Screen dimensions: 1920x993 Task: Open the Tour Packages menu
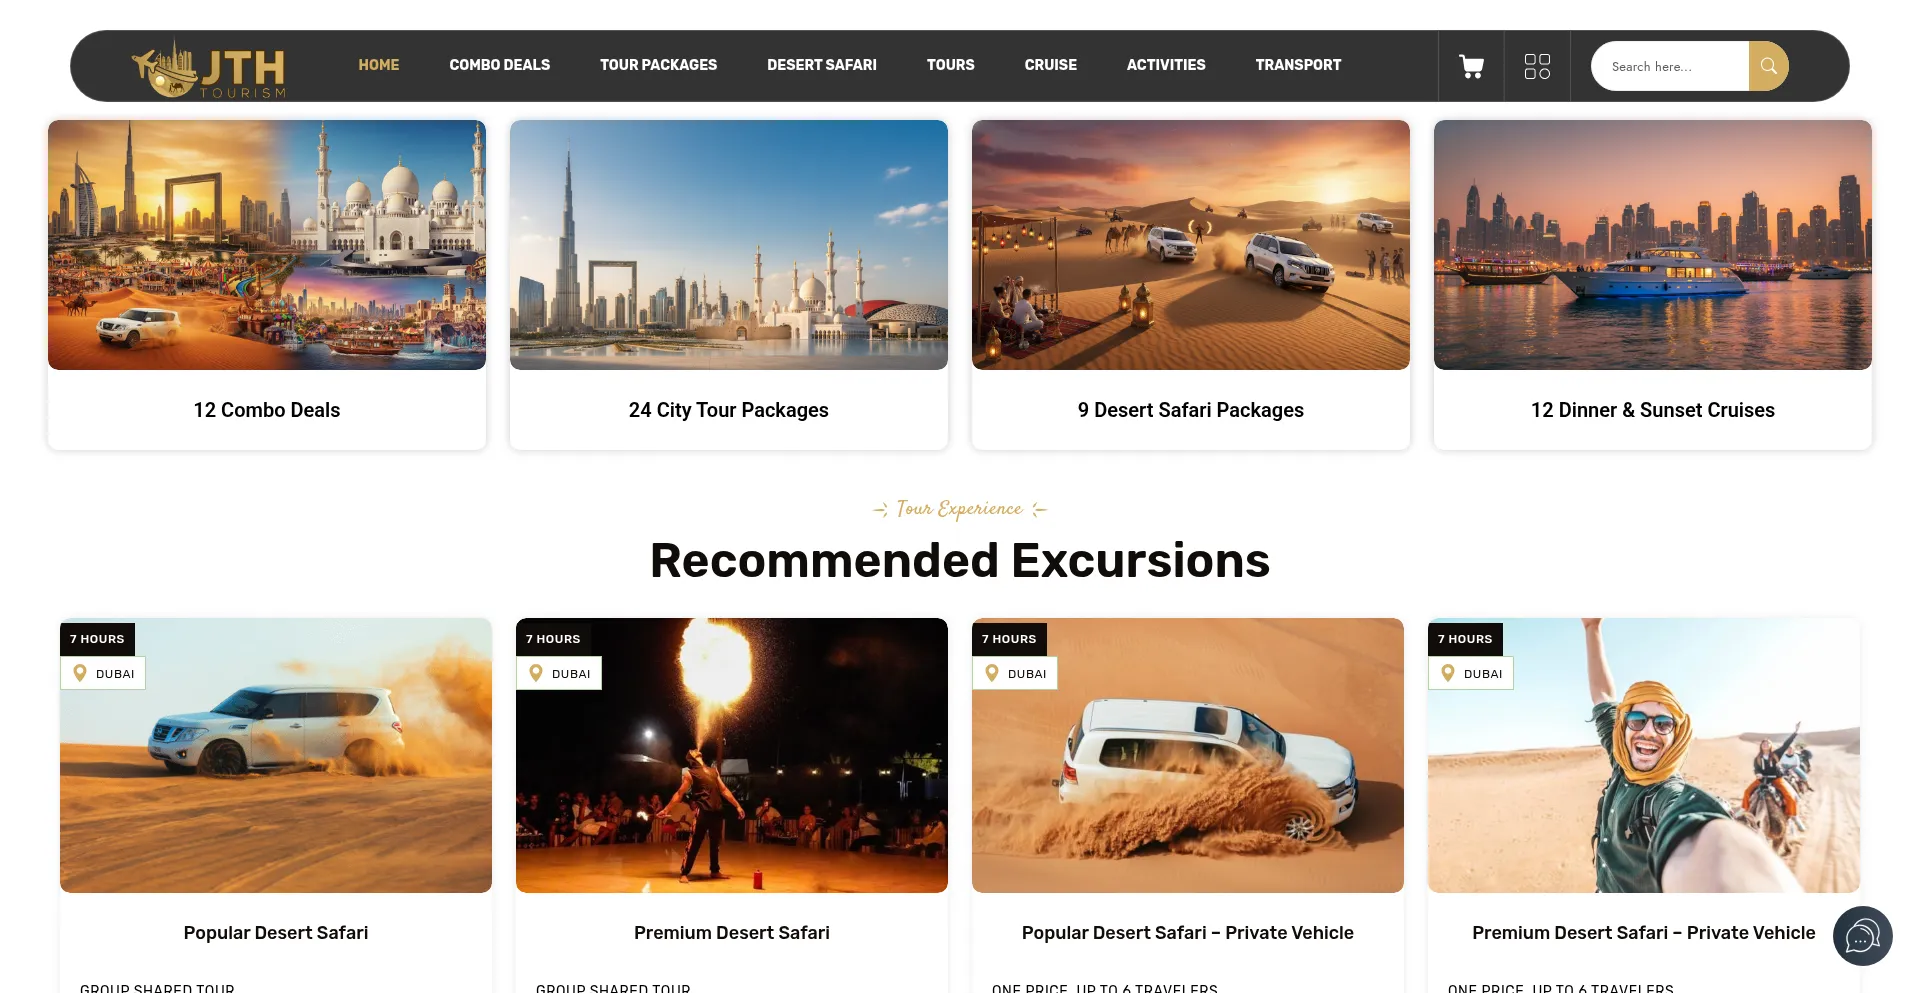pos(658,65)
